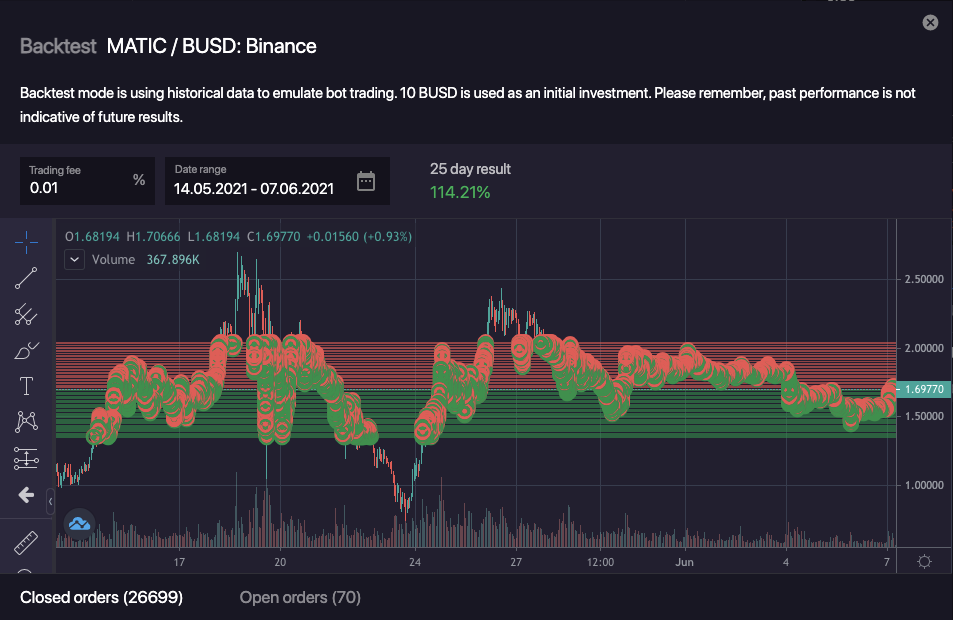
Task: Select the crosshair cursor tool
Action: (x=27, y=242)
